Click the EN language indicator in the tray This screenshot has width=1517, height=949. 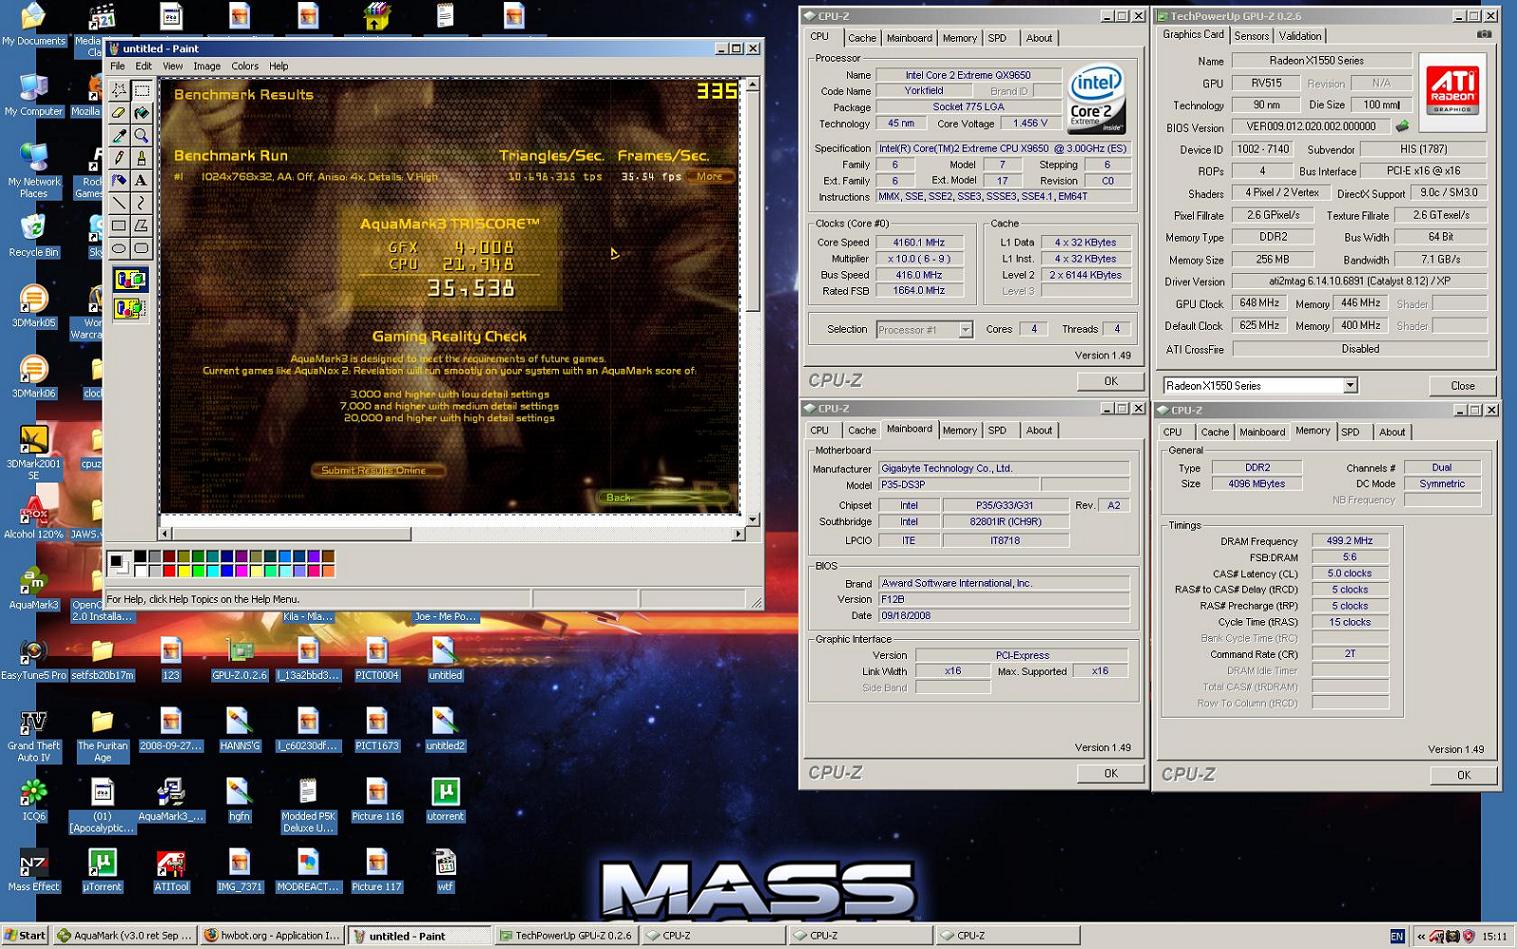click(1397, 936)
